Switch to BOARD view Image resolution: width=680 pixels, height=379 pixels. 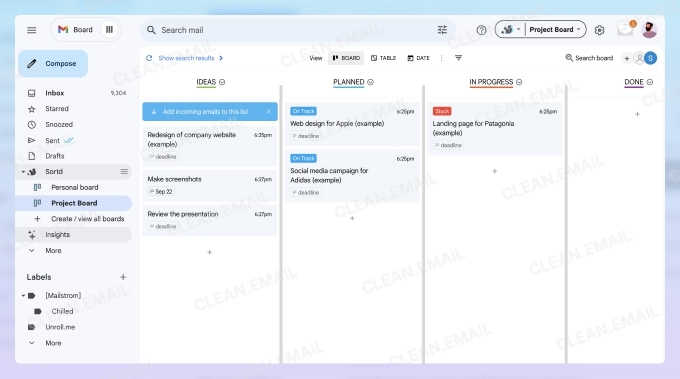coord(346,58)
